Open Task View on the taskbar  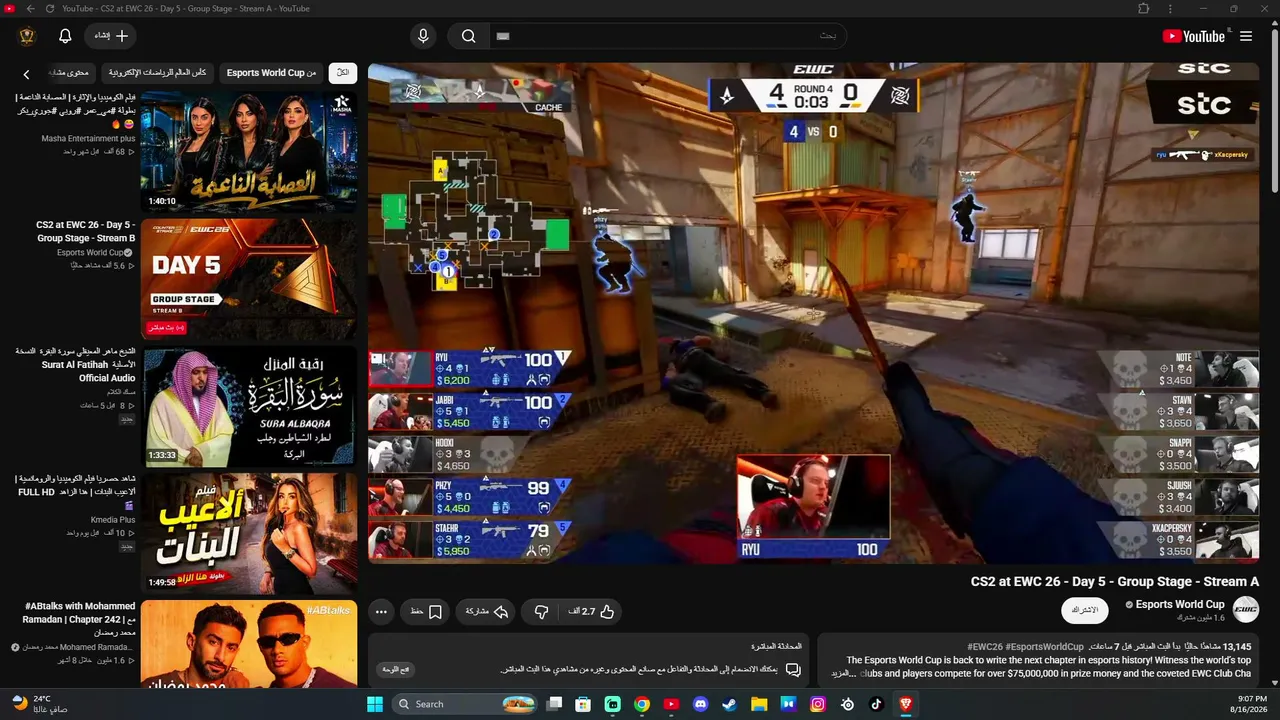(554, 704)
